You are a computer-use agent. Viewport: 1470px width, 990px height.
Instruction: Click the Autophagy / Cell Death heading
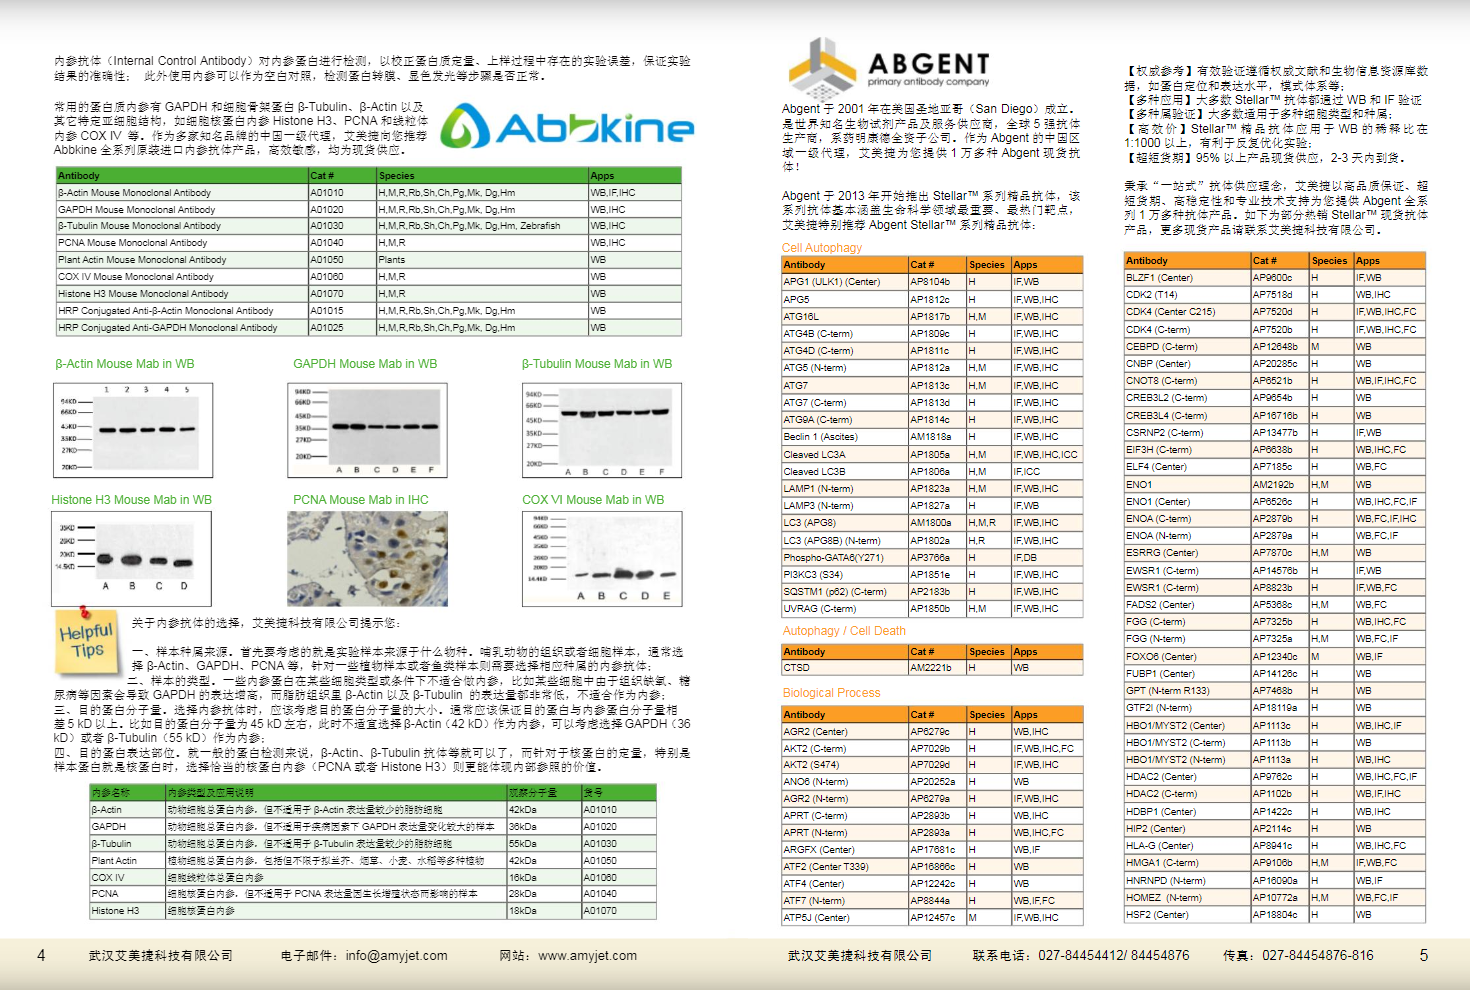[843, 631]
